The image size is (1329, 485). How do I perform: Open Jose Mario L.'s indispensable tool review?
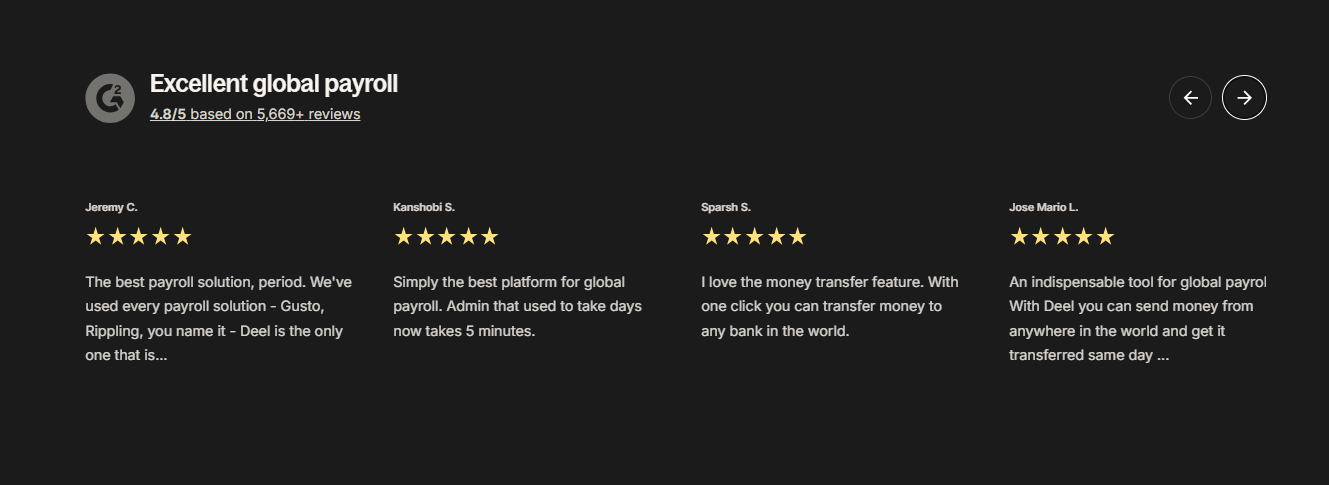[x=1138, y=319]
